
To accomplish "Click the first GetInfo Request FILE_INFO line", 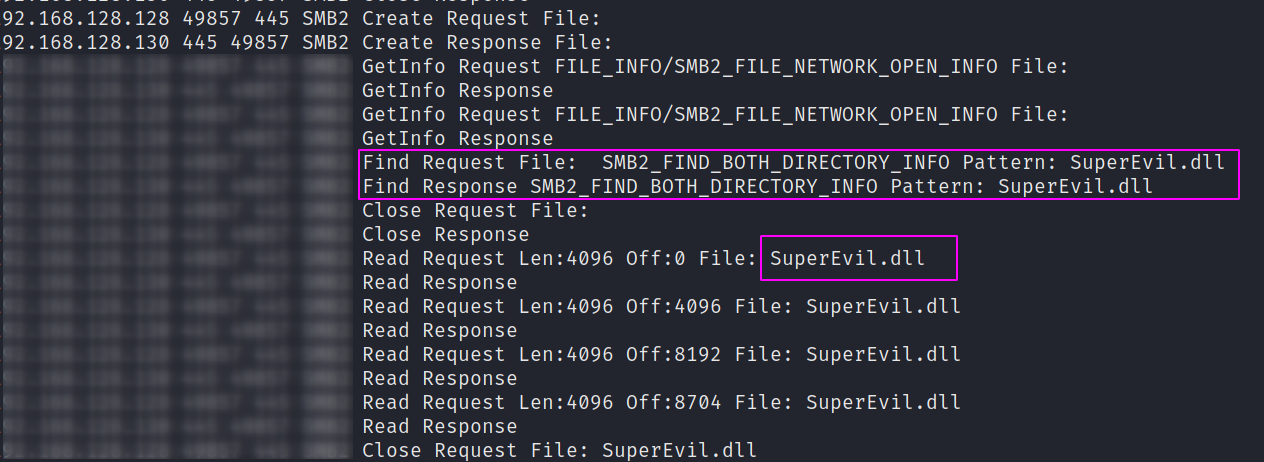I will [x=716, y=67].
